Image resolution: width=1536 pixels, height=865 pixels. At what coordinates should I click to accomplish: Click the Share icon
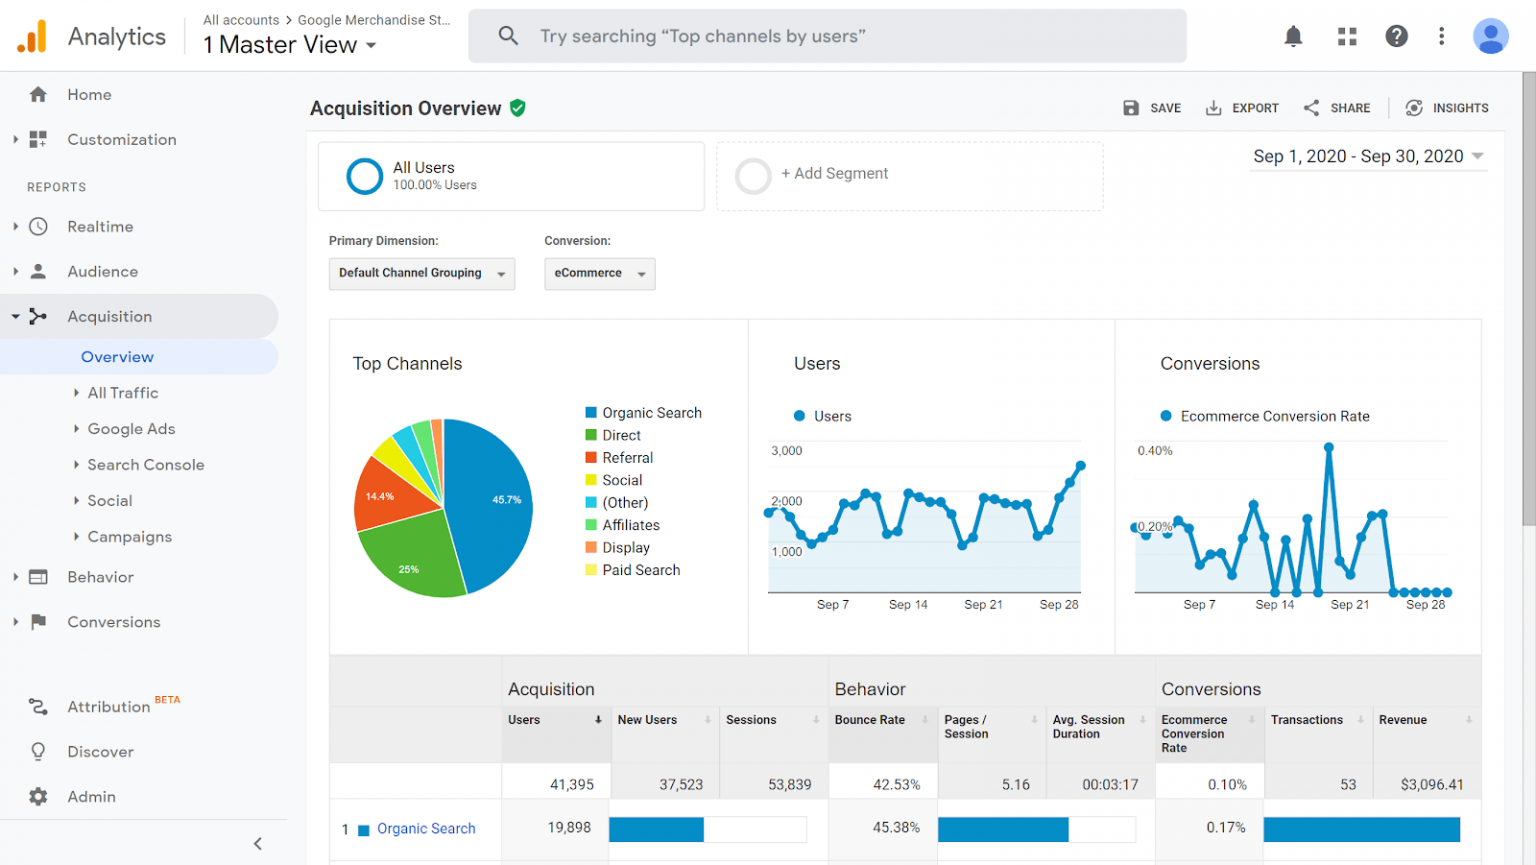[x=1311, y=108]
